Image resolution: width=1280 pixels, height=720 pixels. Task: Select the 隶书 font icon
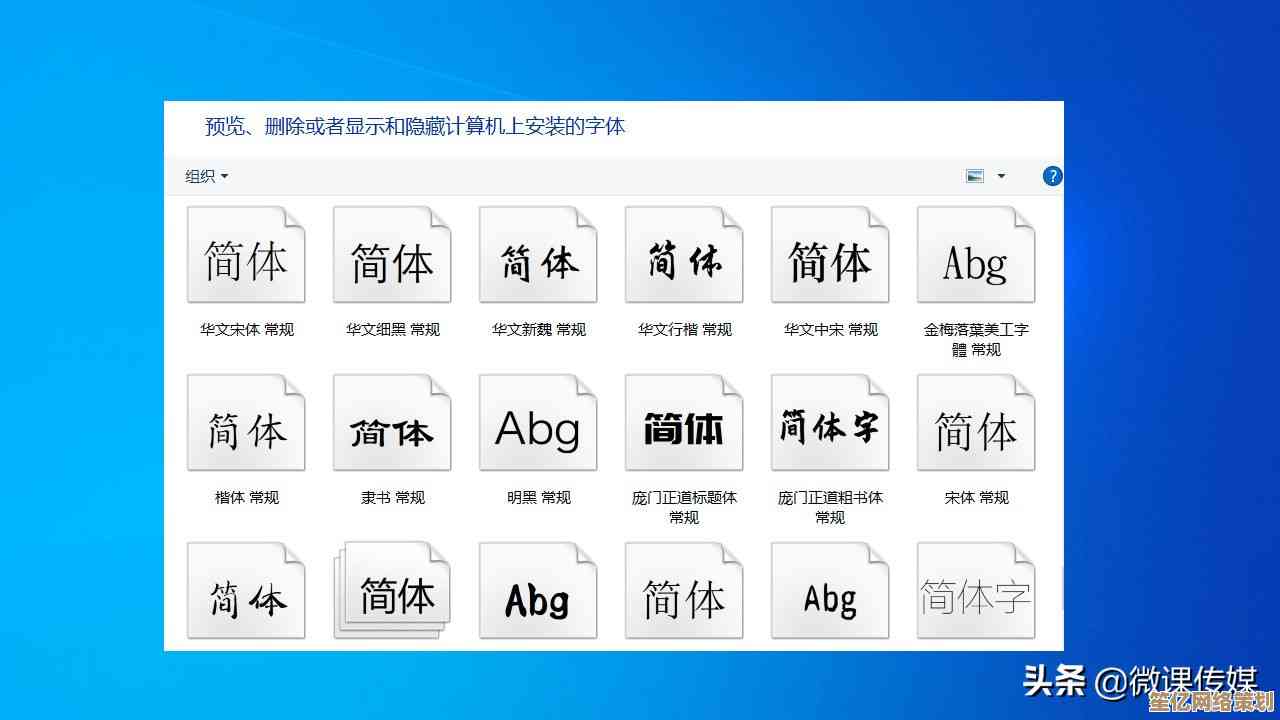tap(392, 423)
